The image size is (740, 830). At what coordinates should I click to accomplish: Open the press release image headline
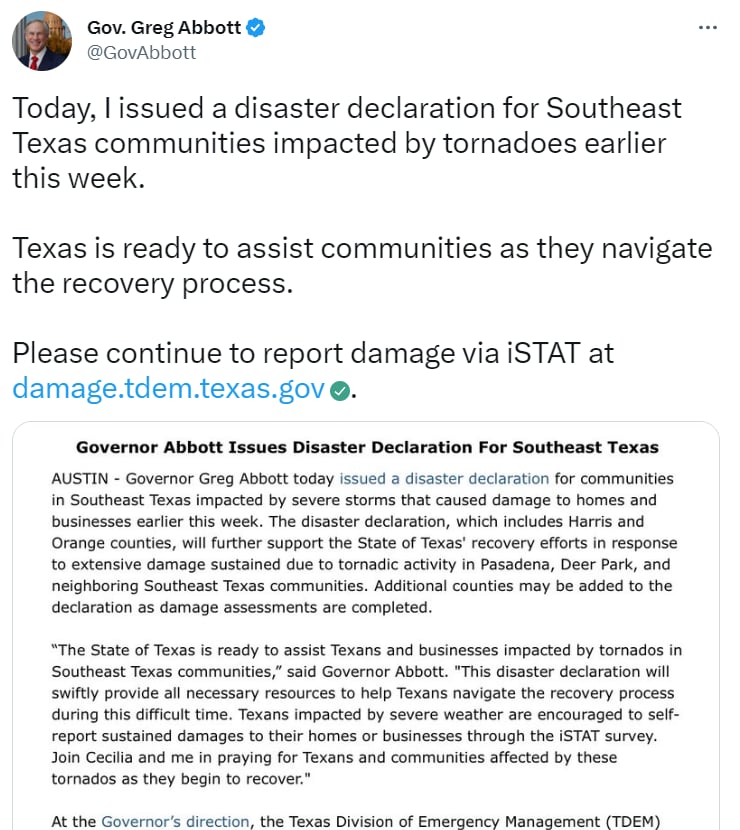(x=367, y=447)
